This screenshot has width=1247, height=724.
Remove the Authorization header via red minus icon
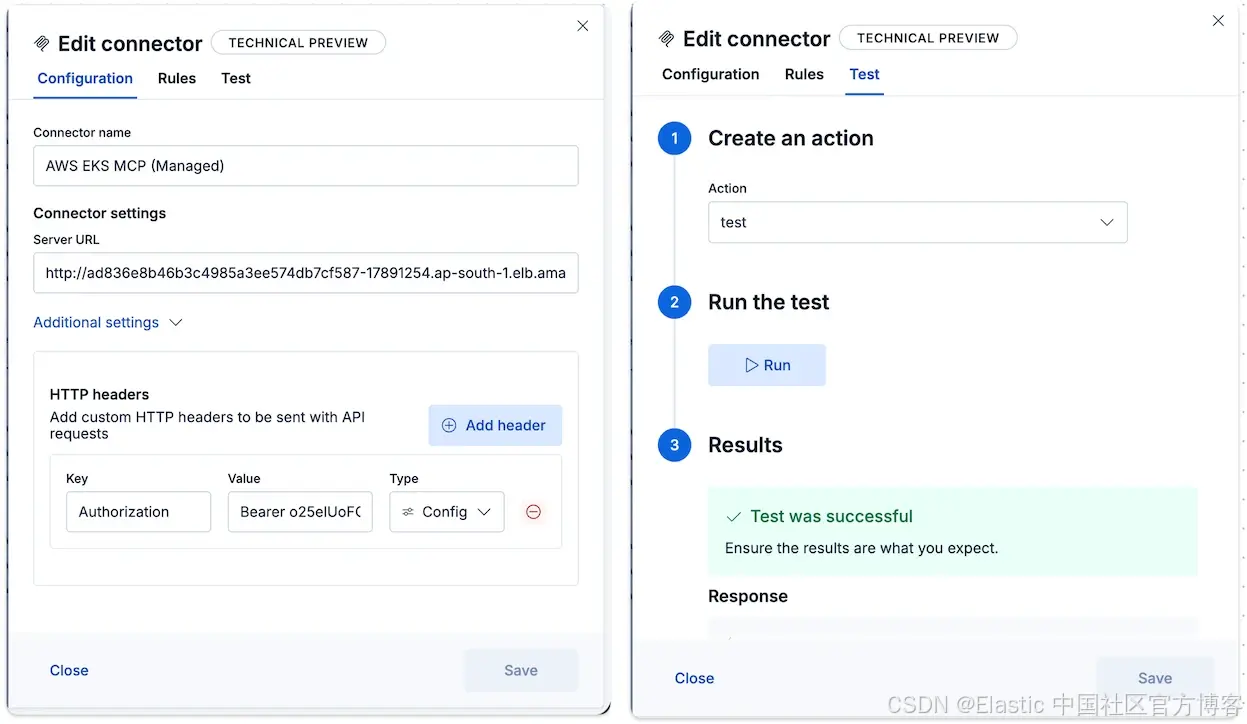click(533, 512)
